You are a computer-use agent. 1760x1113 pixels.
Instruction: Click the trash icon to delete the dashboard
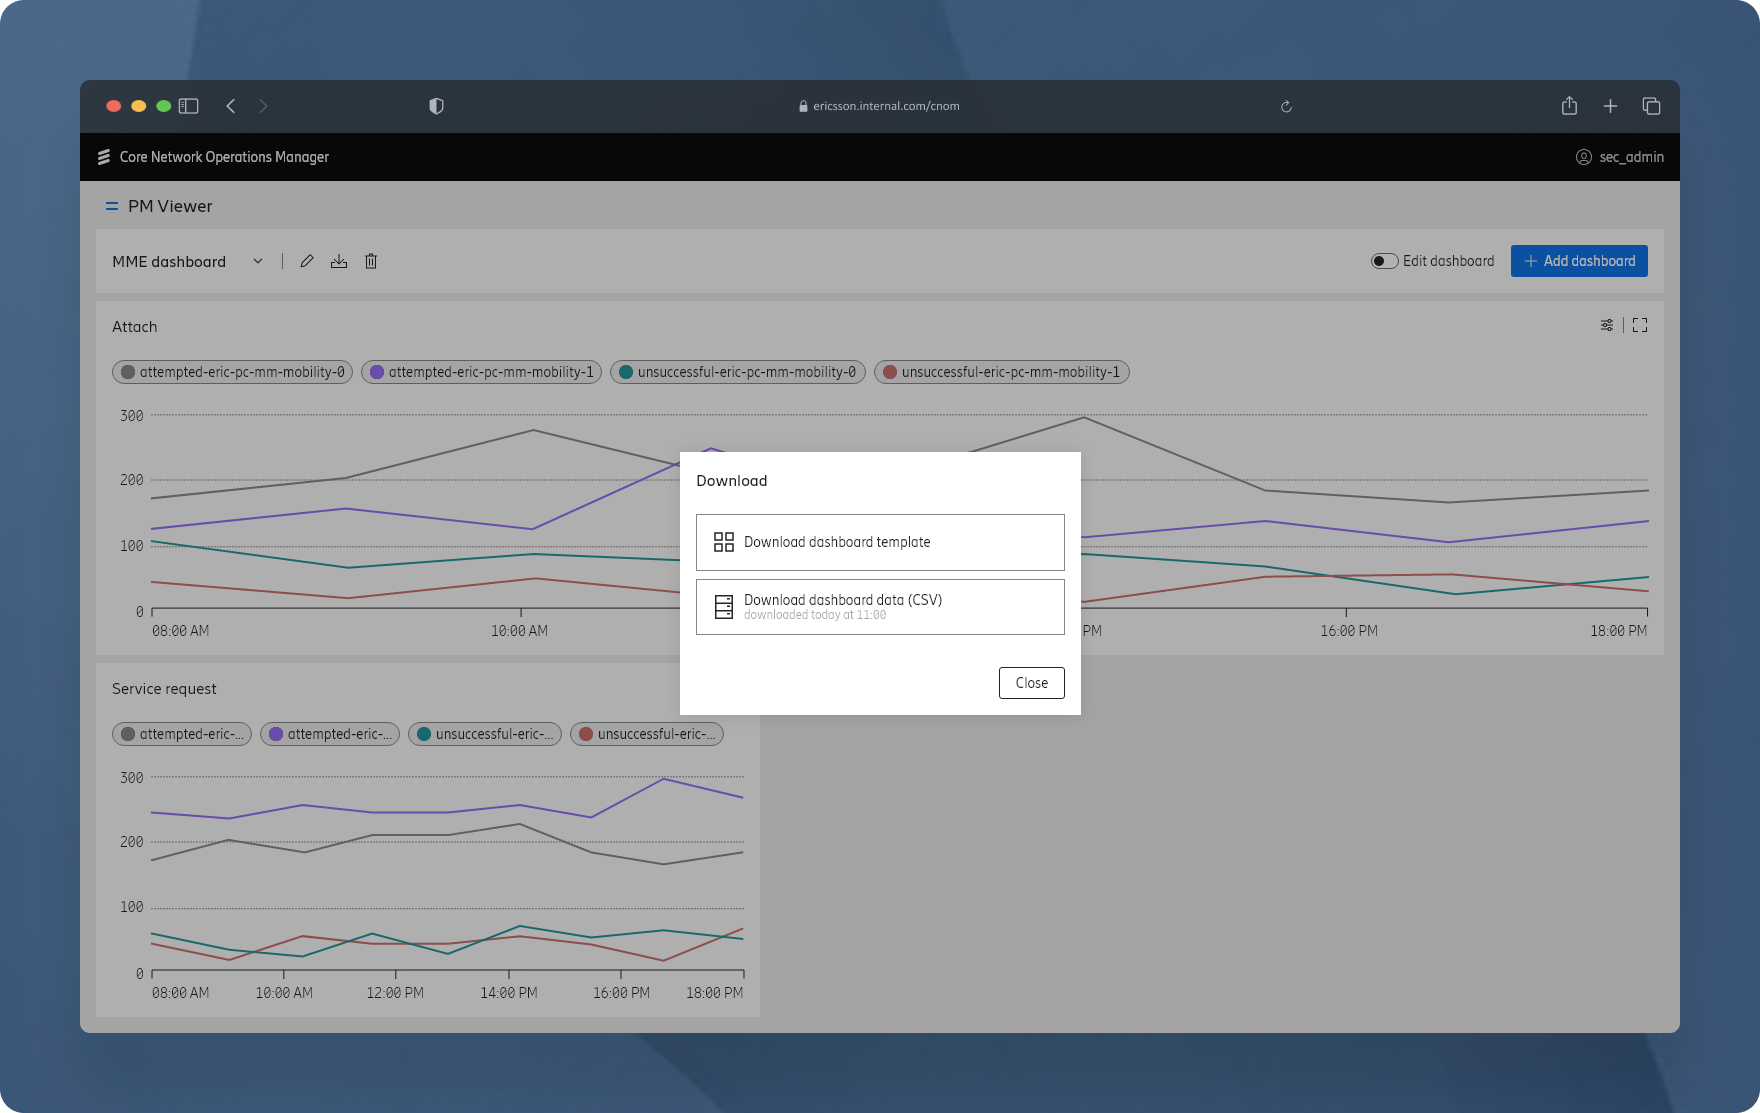(x=371, y=261)
